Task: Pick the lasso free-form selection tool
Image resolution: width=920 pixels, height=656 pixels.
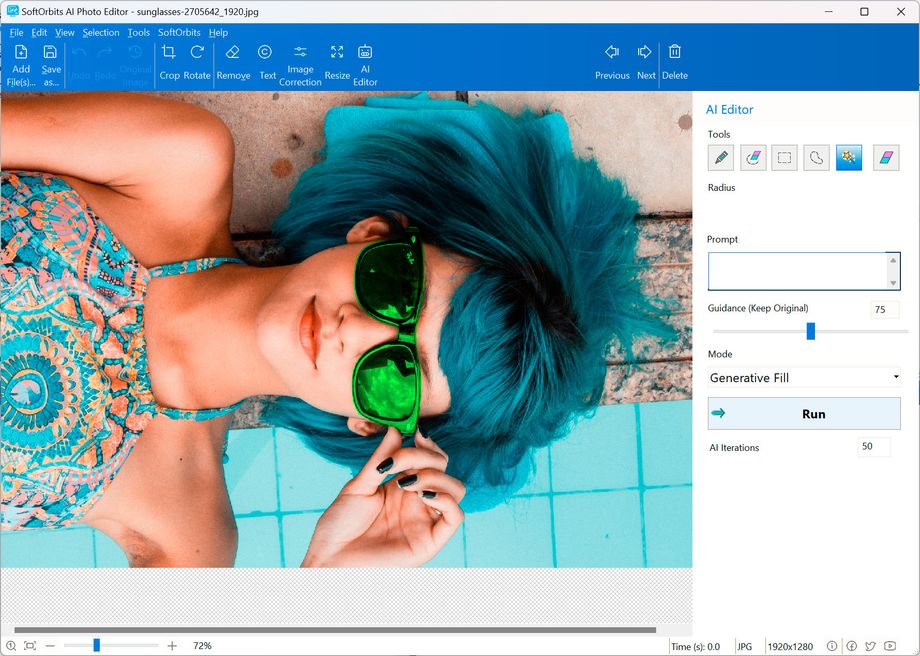Action: (x=817, y=158)
